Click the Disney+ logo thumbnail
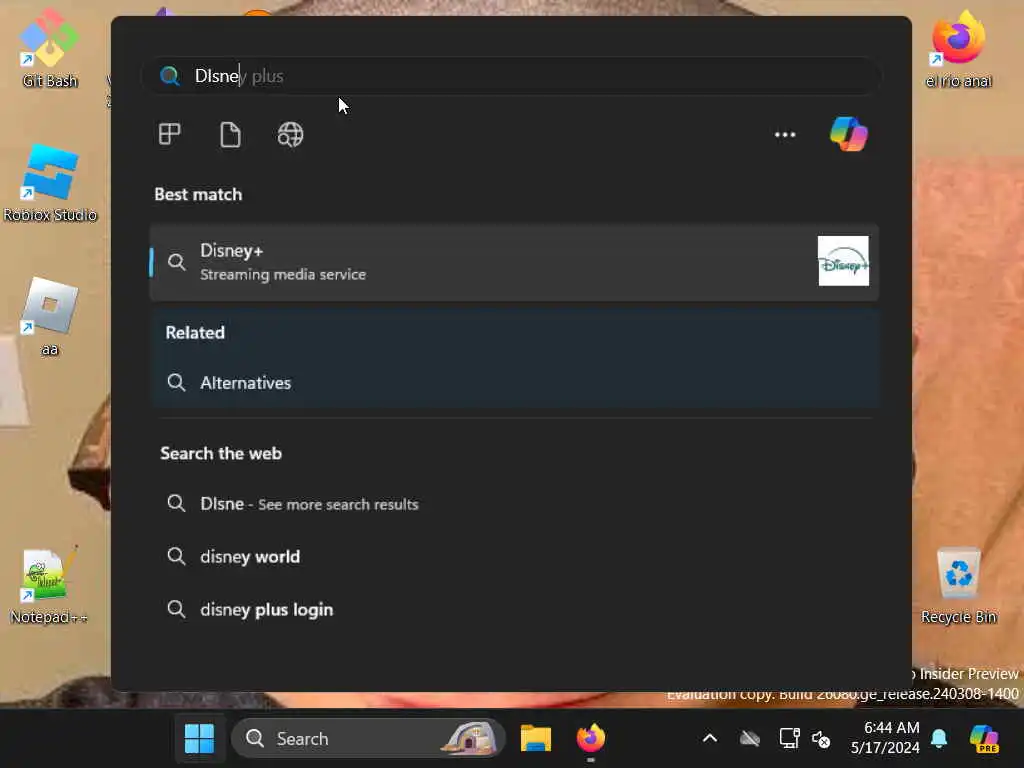Image resolution: width=1024 pixels, height=768 pixels. [843, 261]
